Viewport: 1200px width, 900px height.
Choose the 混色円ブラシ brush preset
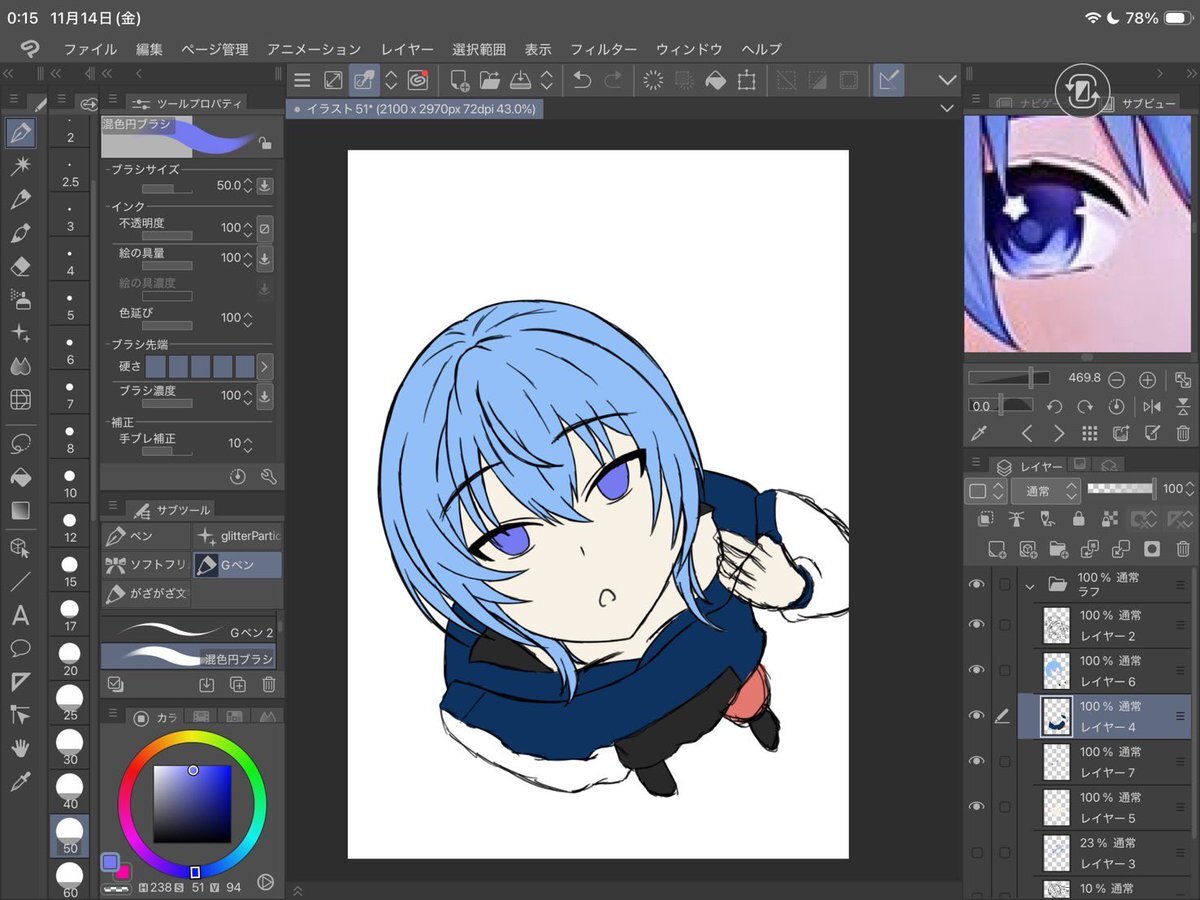coord(188,657)
